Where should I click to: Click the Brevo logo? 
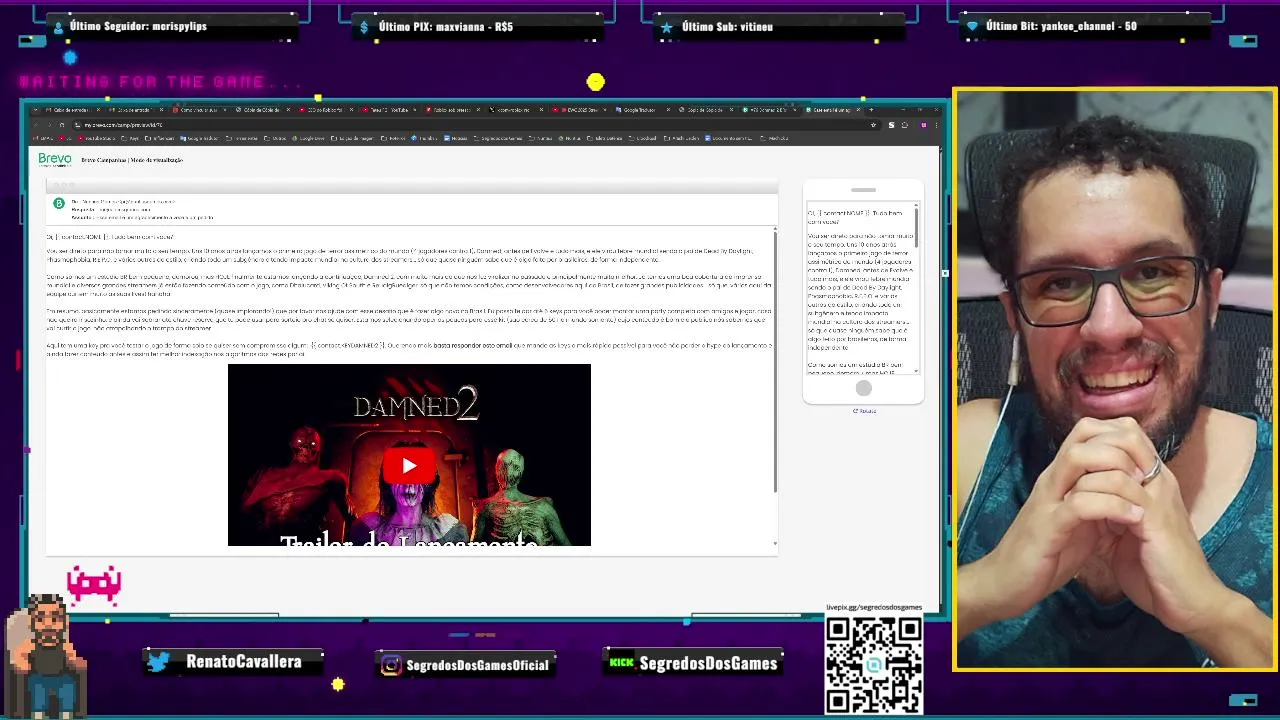click(55, 159)
